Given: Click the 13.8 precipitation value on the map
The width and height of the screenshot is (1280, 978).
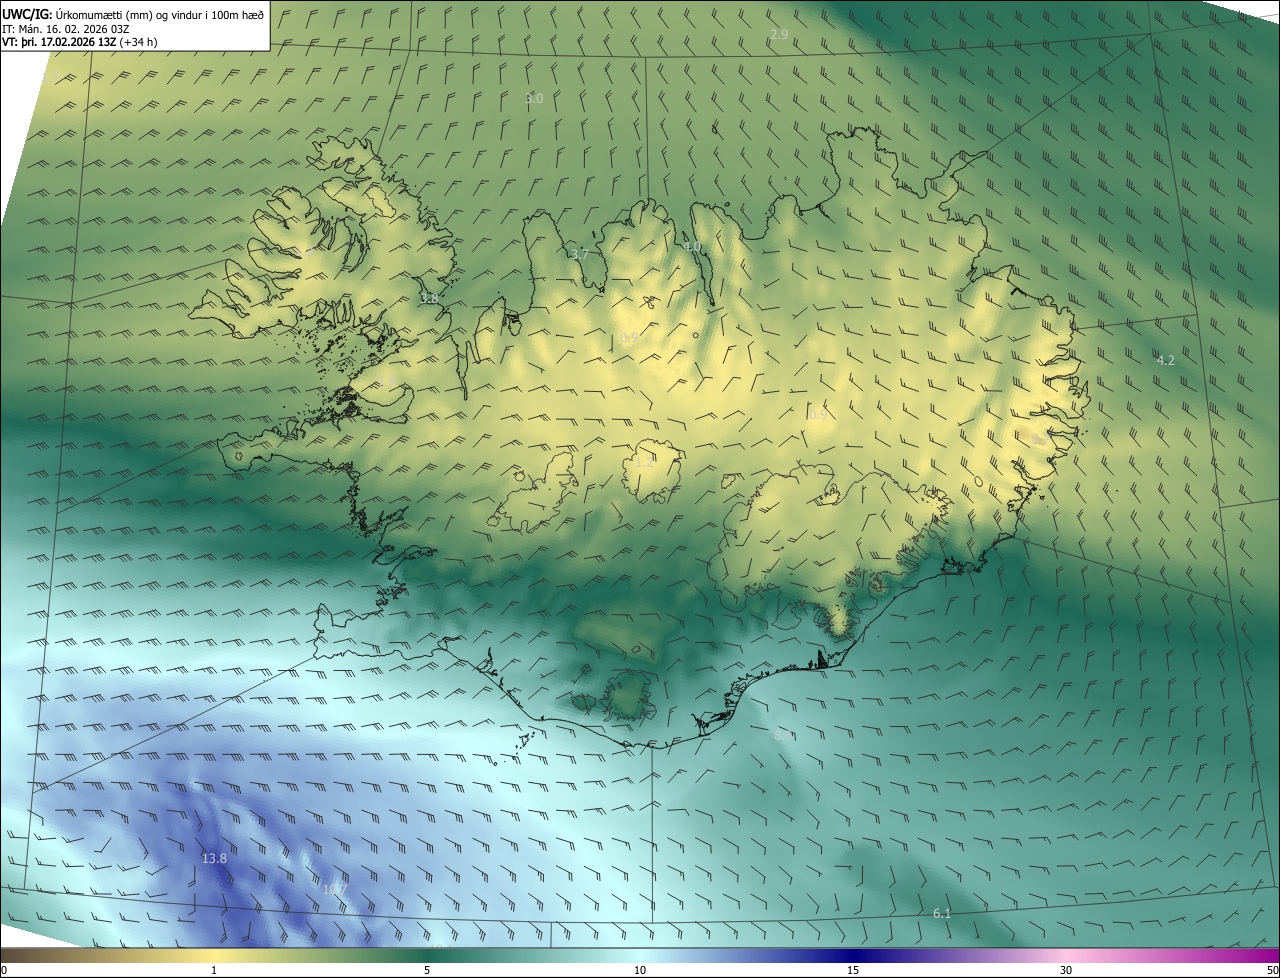Looking at the screenshot, I should point(214,859).
